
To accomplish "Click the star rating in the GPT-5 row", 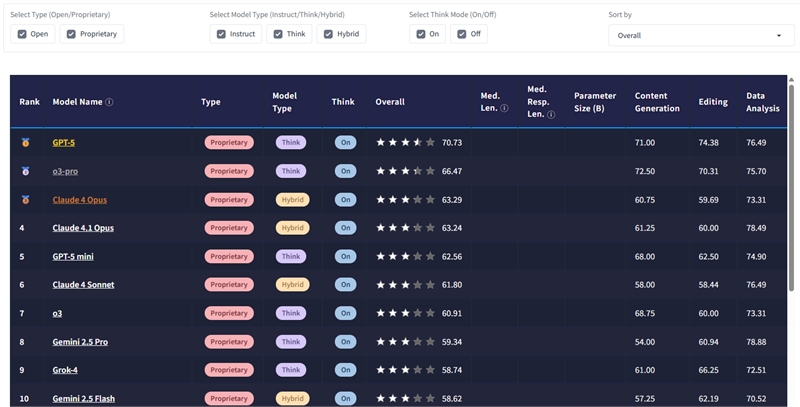I will pyautogui.click(x=406, y=142).
